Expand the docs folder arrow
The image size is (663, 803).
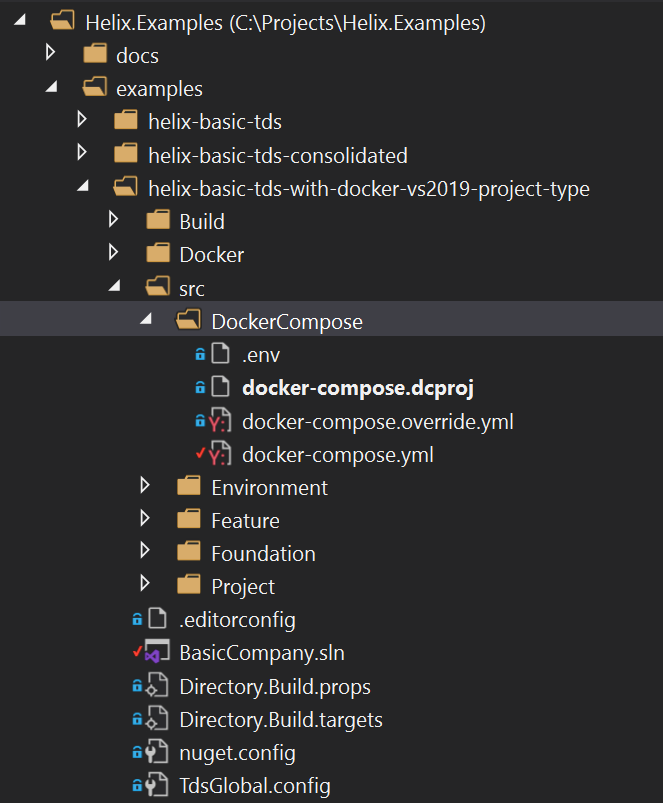(50, 55)
